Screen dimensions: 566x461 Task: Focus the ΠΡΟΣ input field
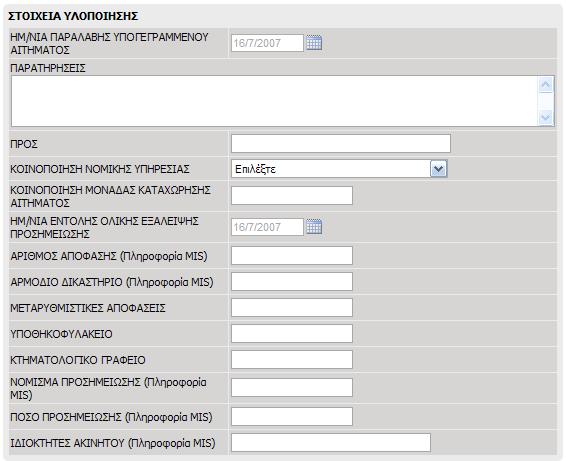click(341, 144)
